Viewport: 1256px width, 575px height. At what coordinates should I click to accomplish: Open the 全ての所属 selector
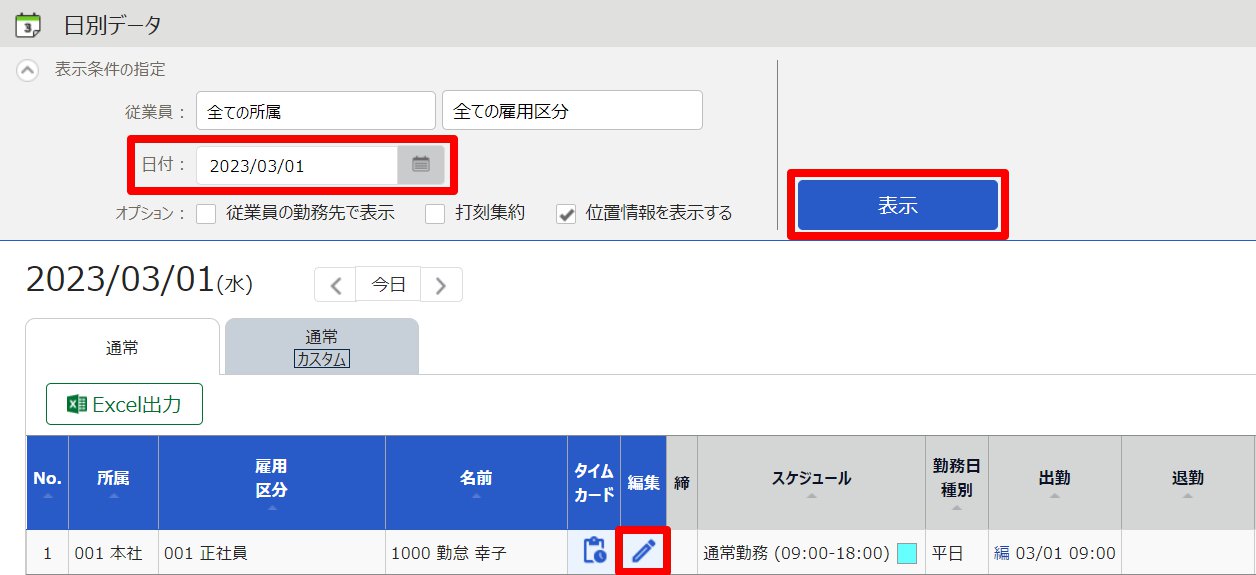click(x=316, y=111)
